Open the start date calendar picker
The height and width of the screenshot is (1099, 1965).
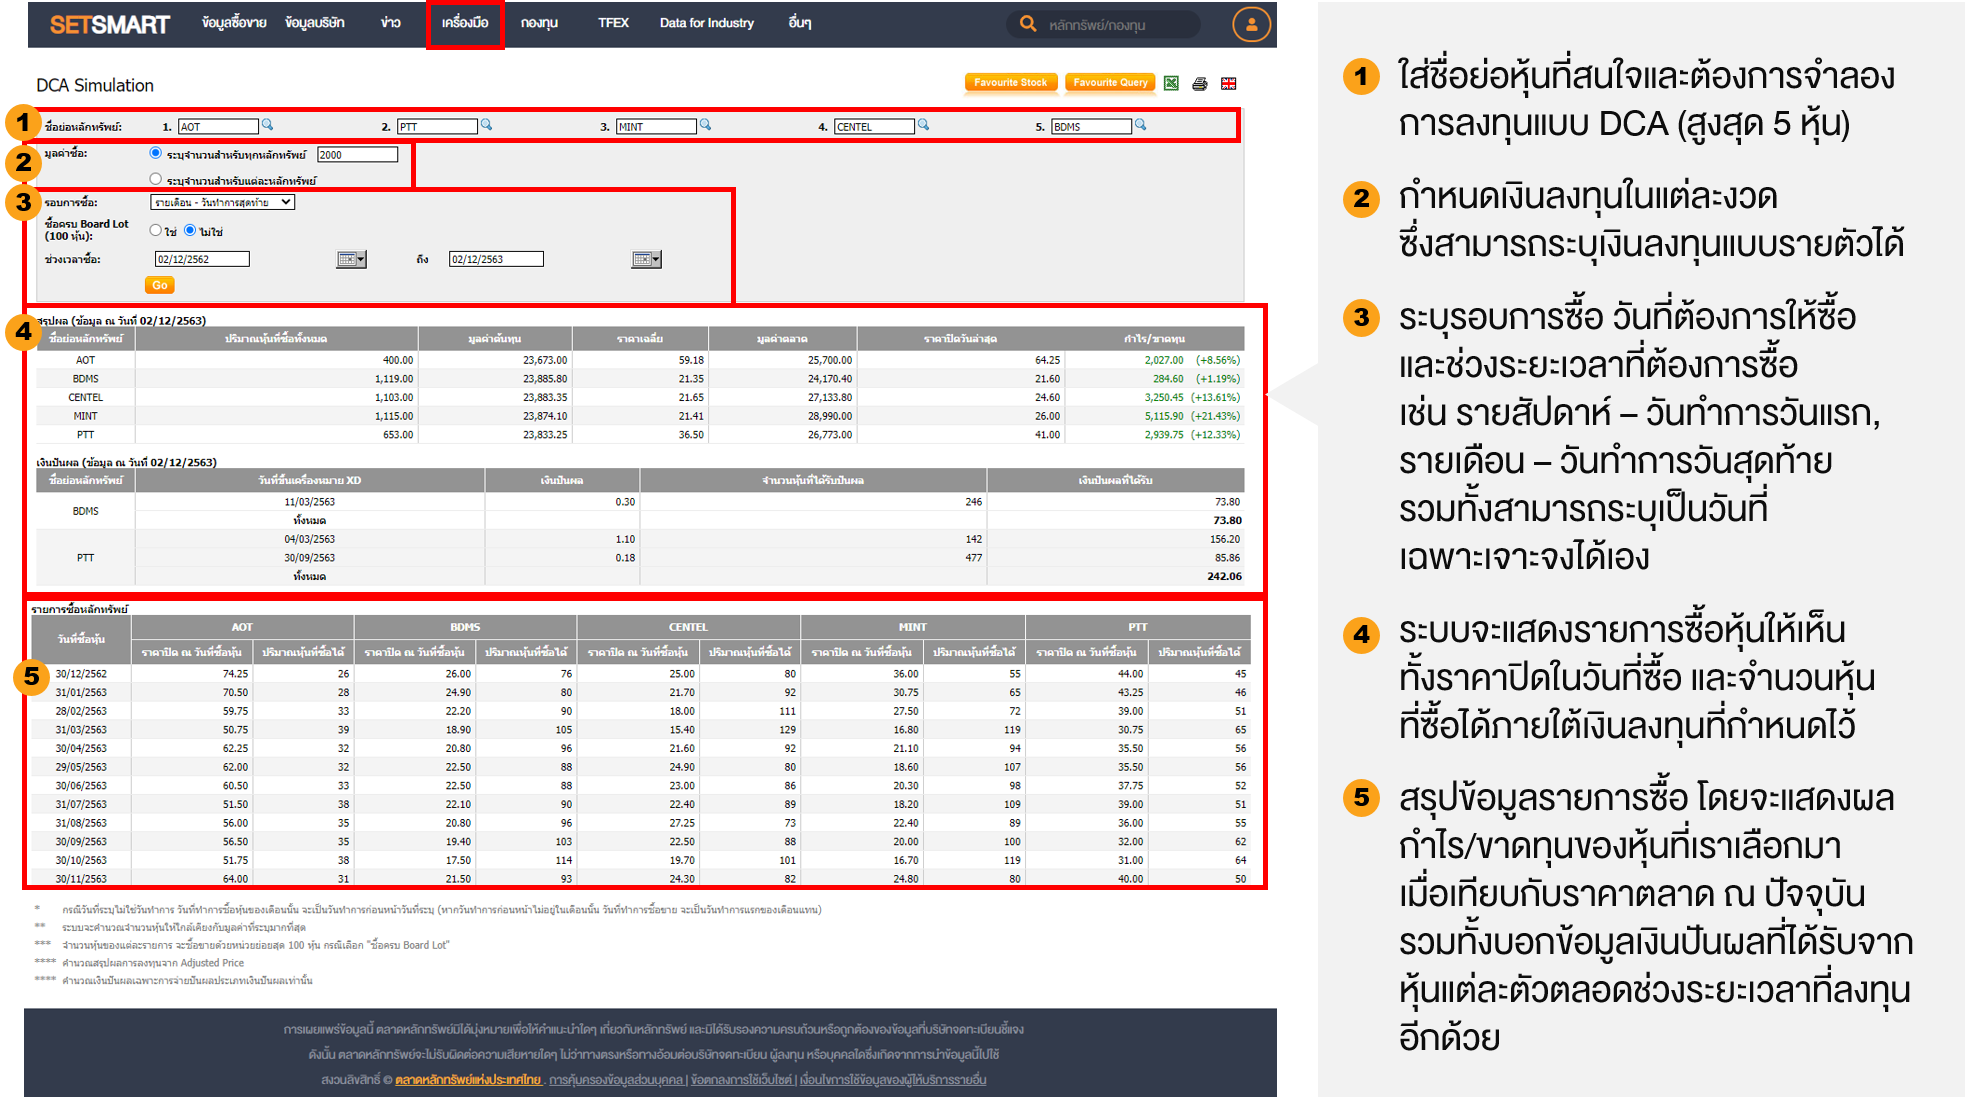351,259
